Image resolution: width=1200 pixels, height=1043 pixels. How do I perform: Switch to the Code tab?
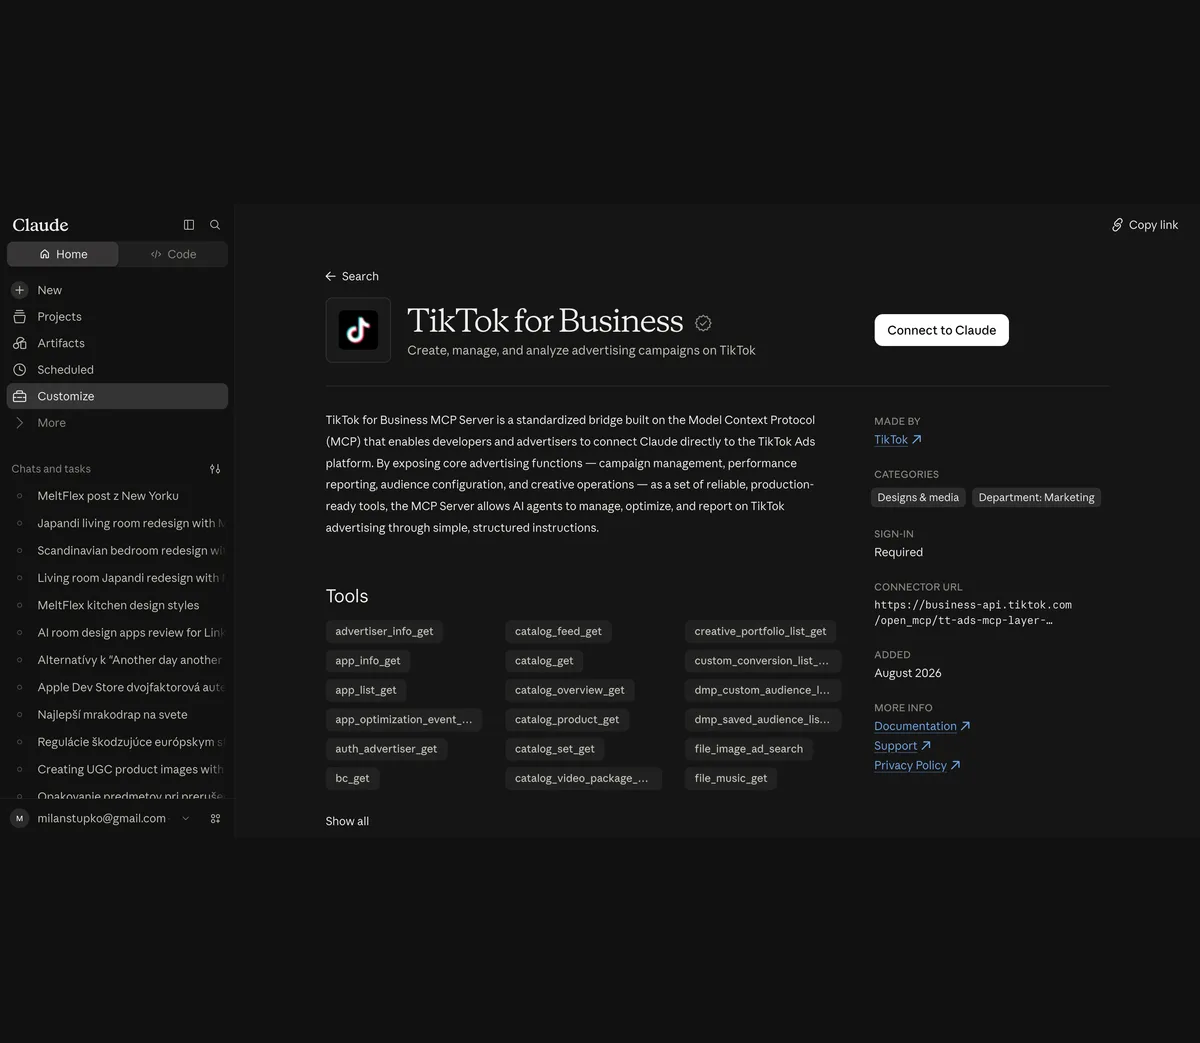173,254
